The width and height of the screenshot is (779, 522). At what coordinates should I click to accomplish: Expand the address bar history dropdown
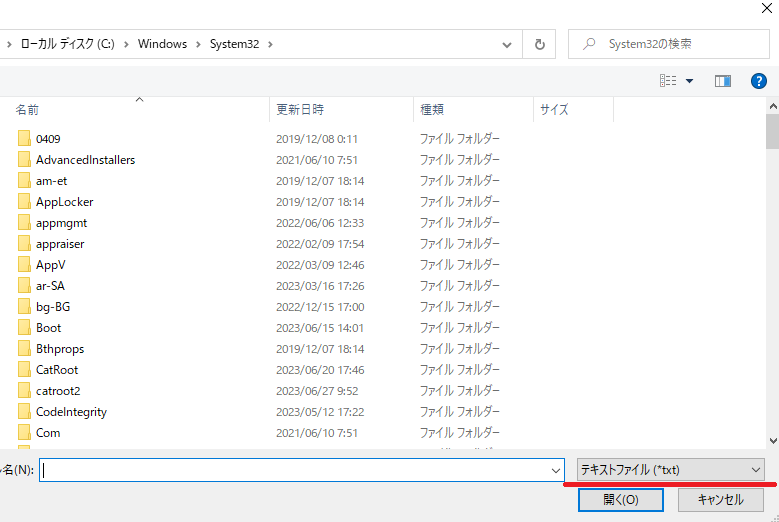point(507,45)
